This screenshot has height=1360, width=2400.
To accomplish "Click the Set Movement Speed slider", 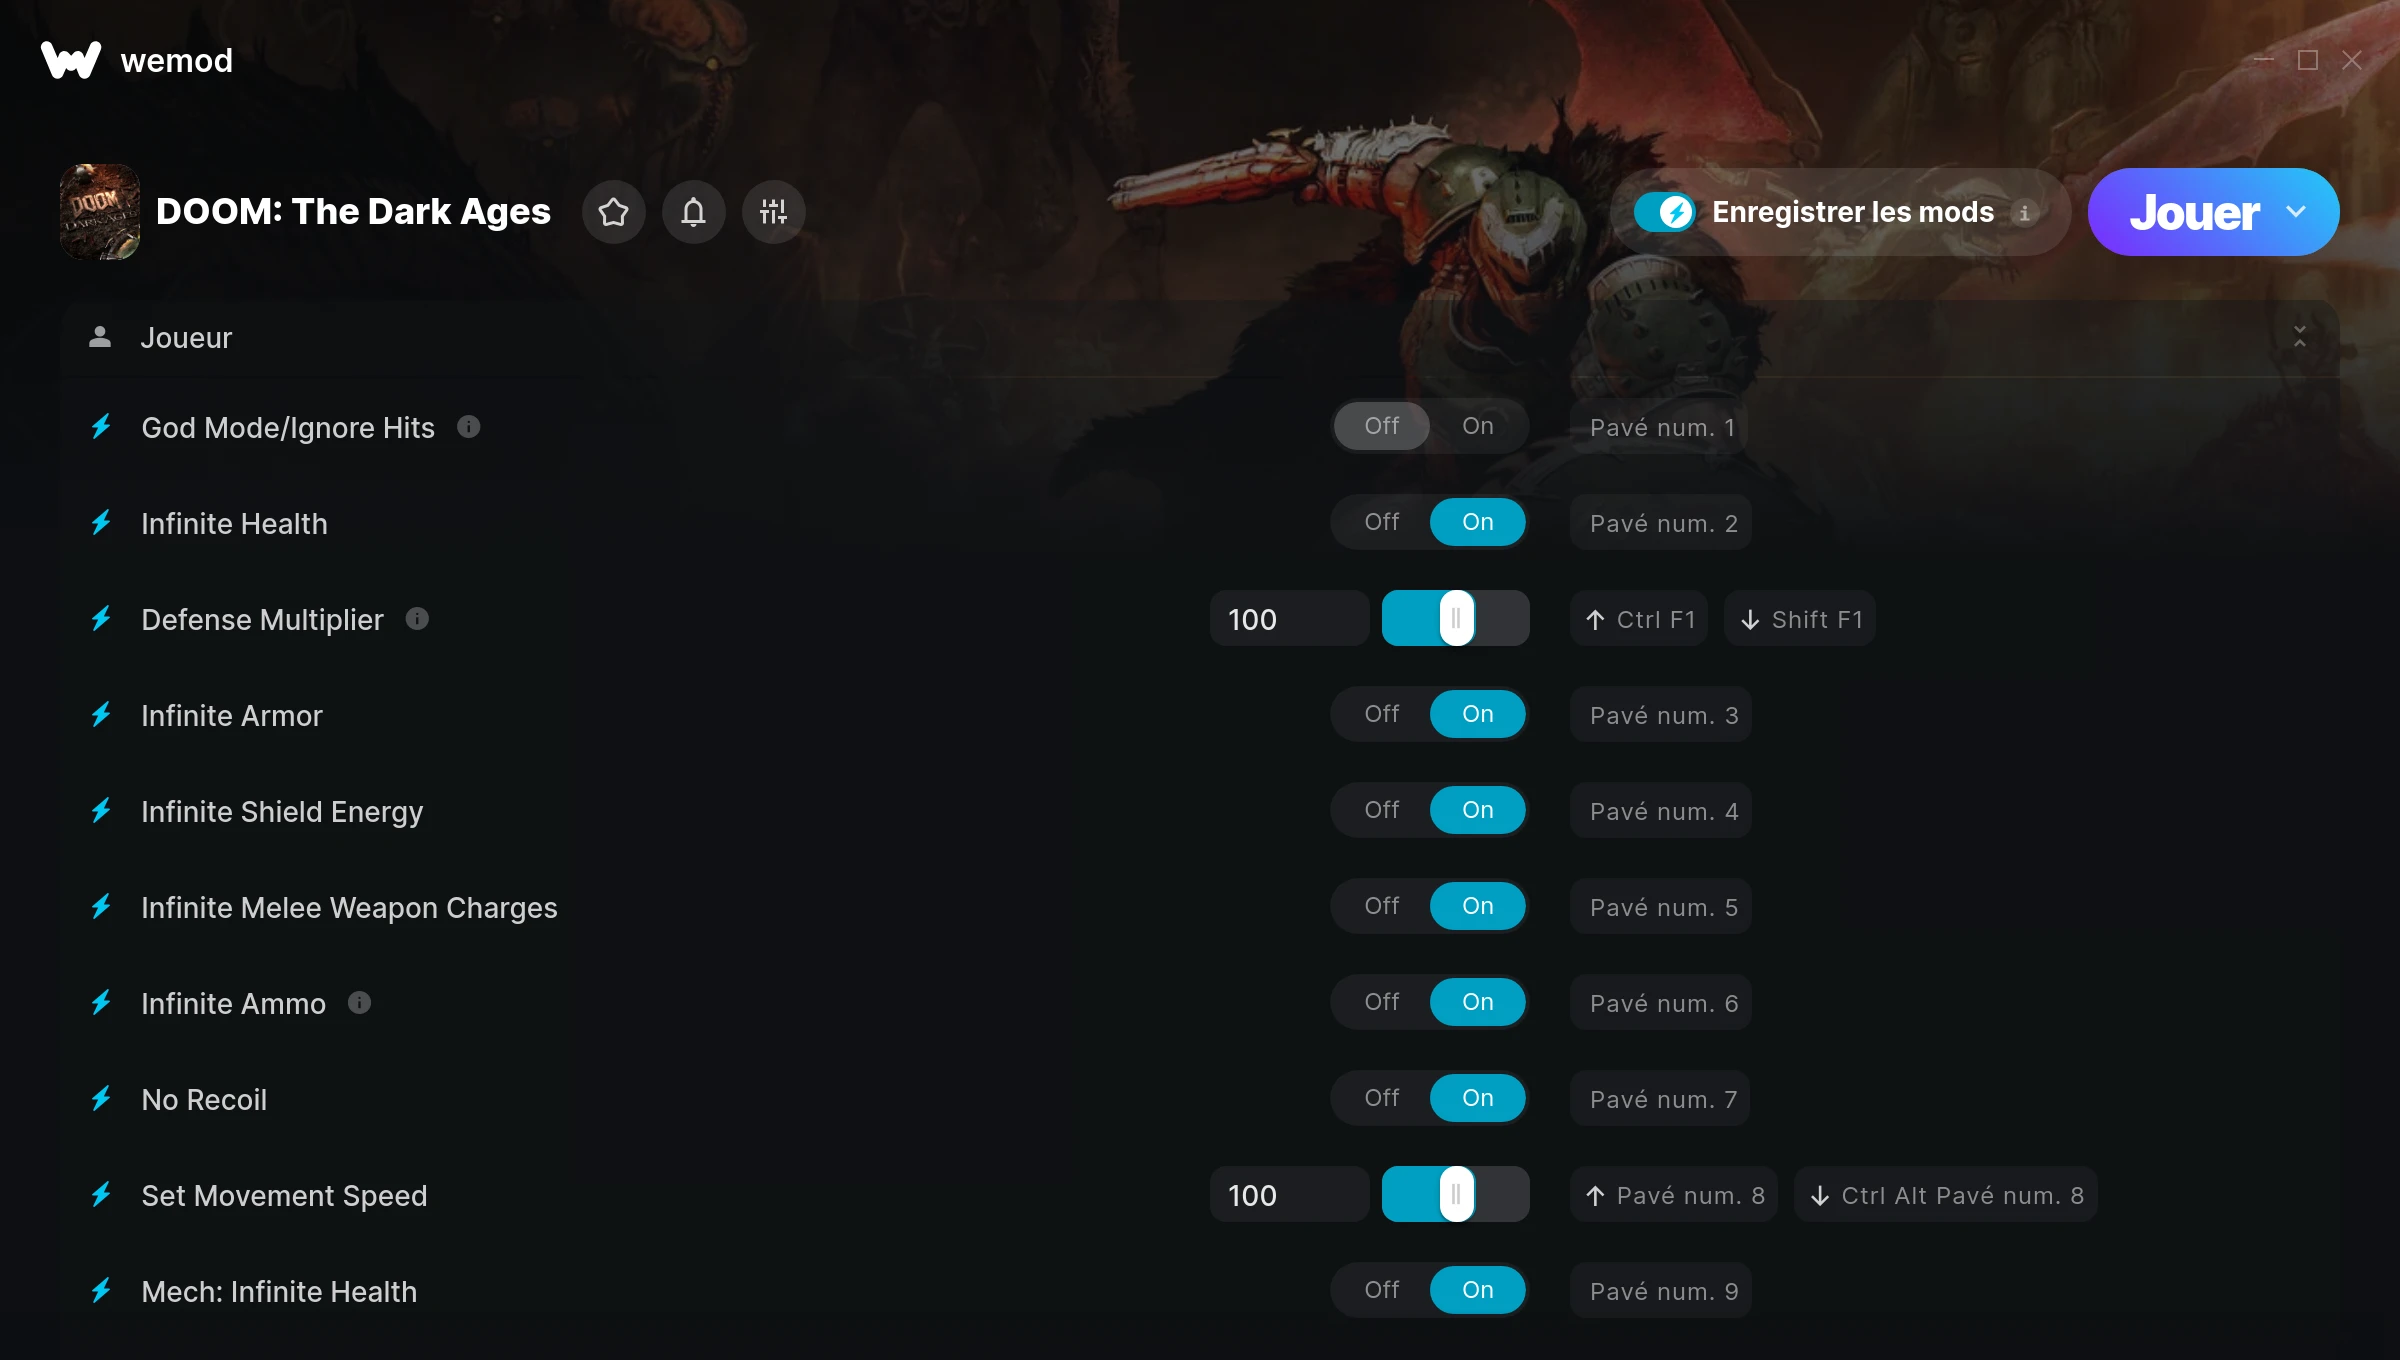I will pyautogui.click(x=1456, y=1195).
